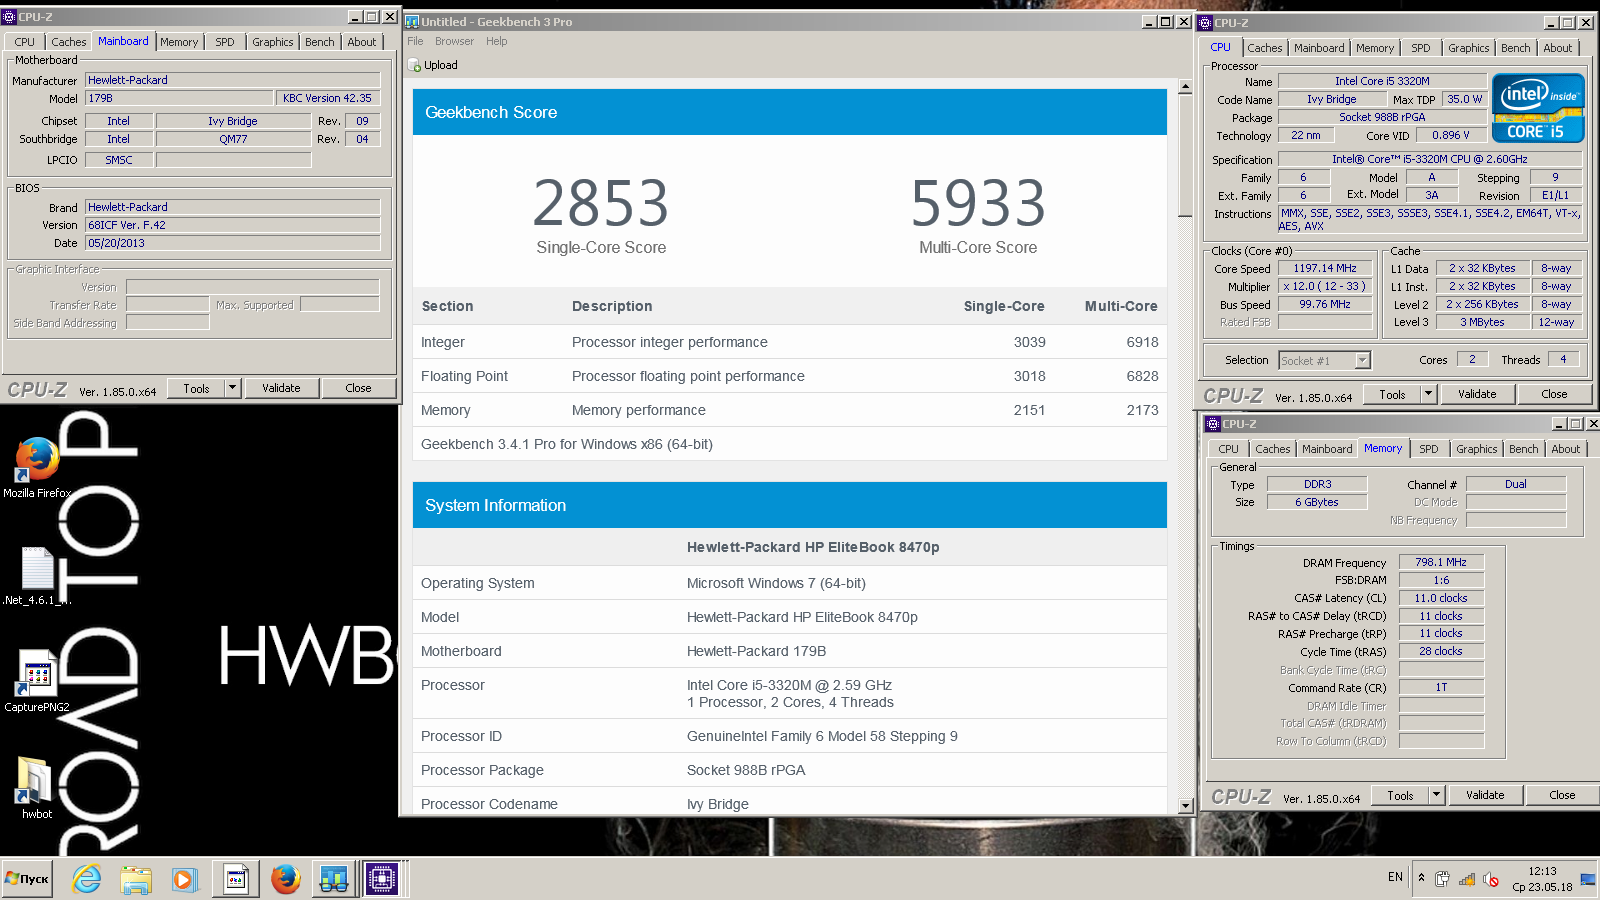1600x900 pixels.
Task: Open Geekbench Help menu
Action: click(497, 41)
